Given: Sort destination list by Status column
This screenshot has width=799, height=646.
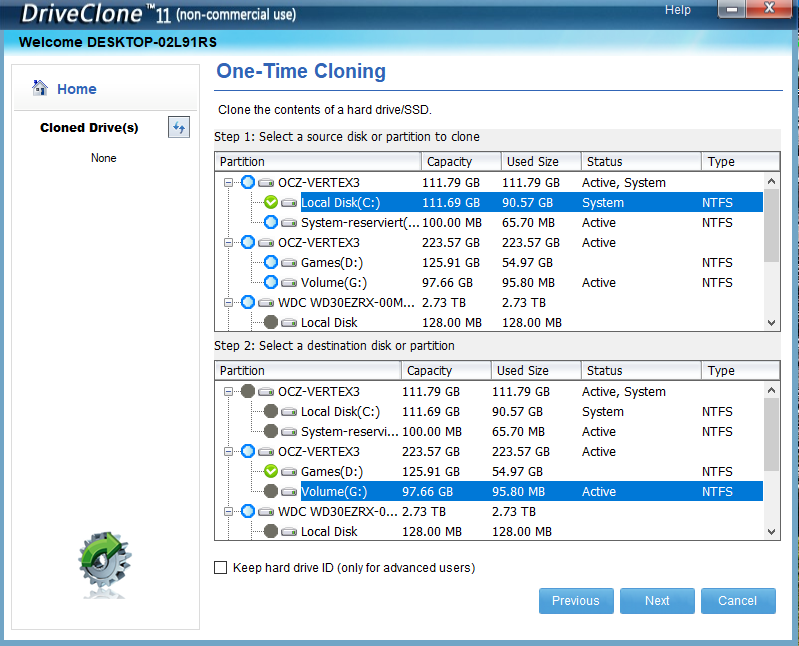Looking at the screenshot, I should click(x=641, y=370).
